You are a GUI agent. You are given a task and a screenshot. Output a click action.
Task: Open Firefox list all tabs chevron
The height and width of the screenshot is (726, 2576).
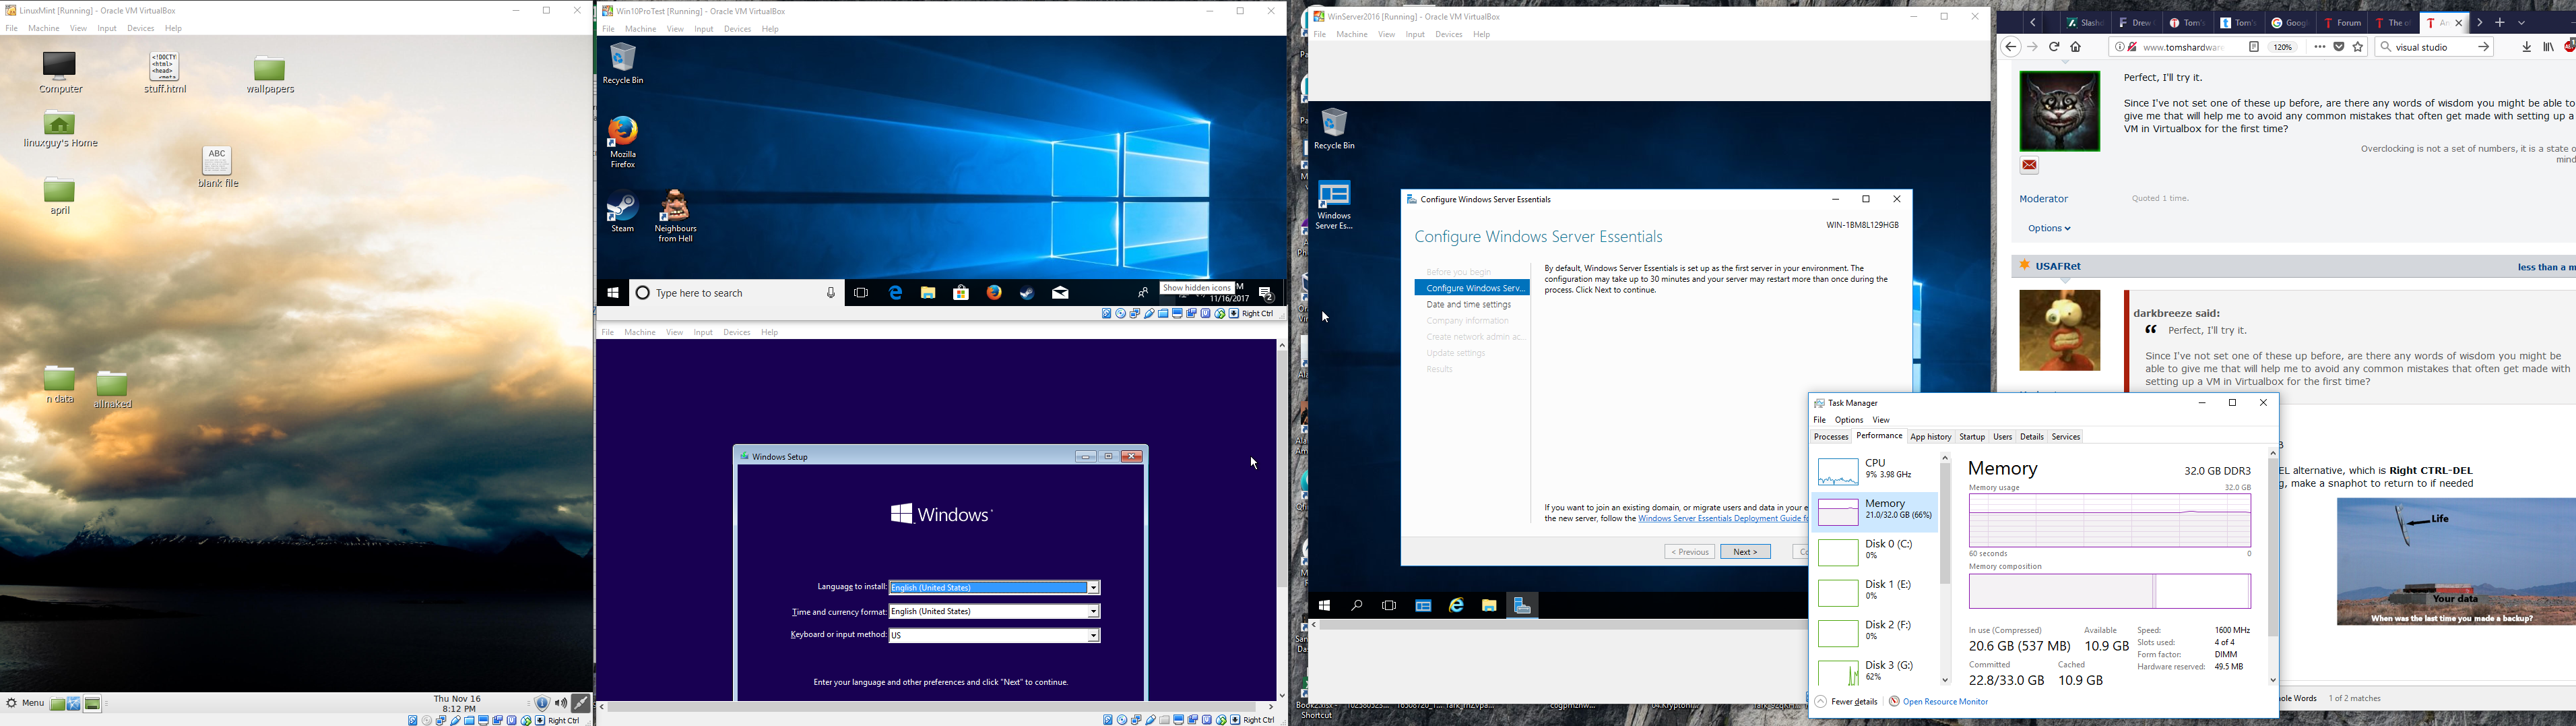pyautogui.click(x=2522, y=23)
